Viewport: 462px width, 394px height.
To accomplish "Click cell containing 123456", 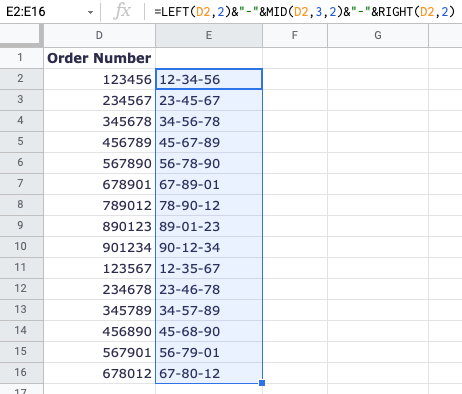I will pos(99,79).
